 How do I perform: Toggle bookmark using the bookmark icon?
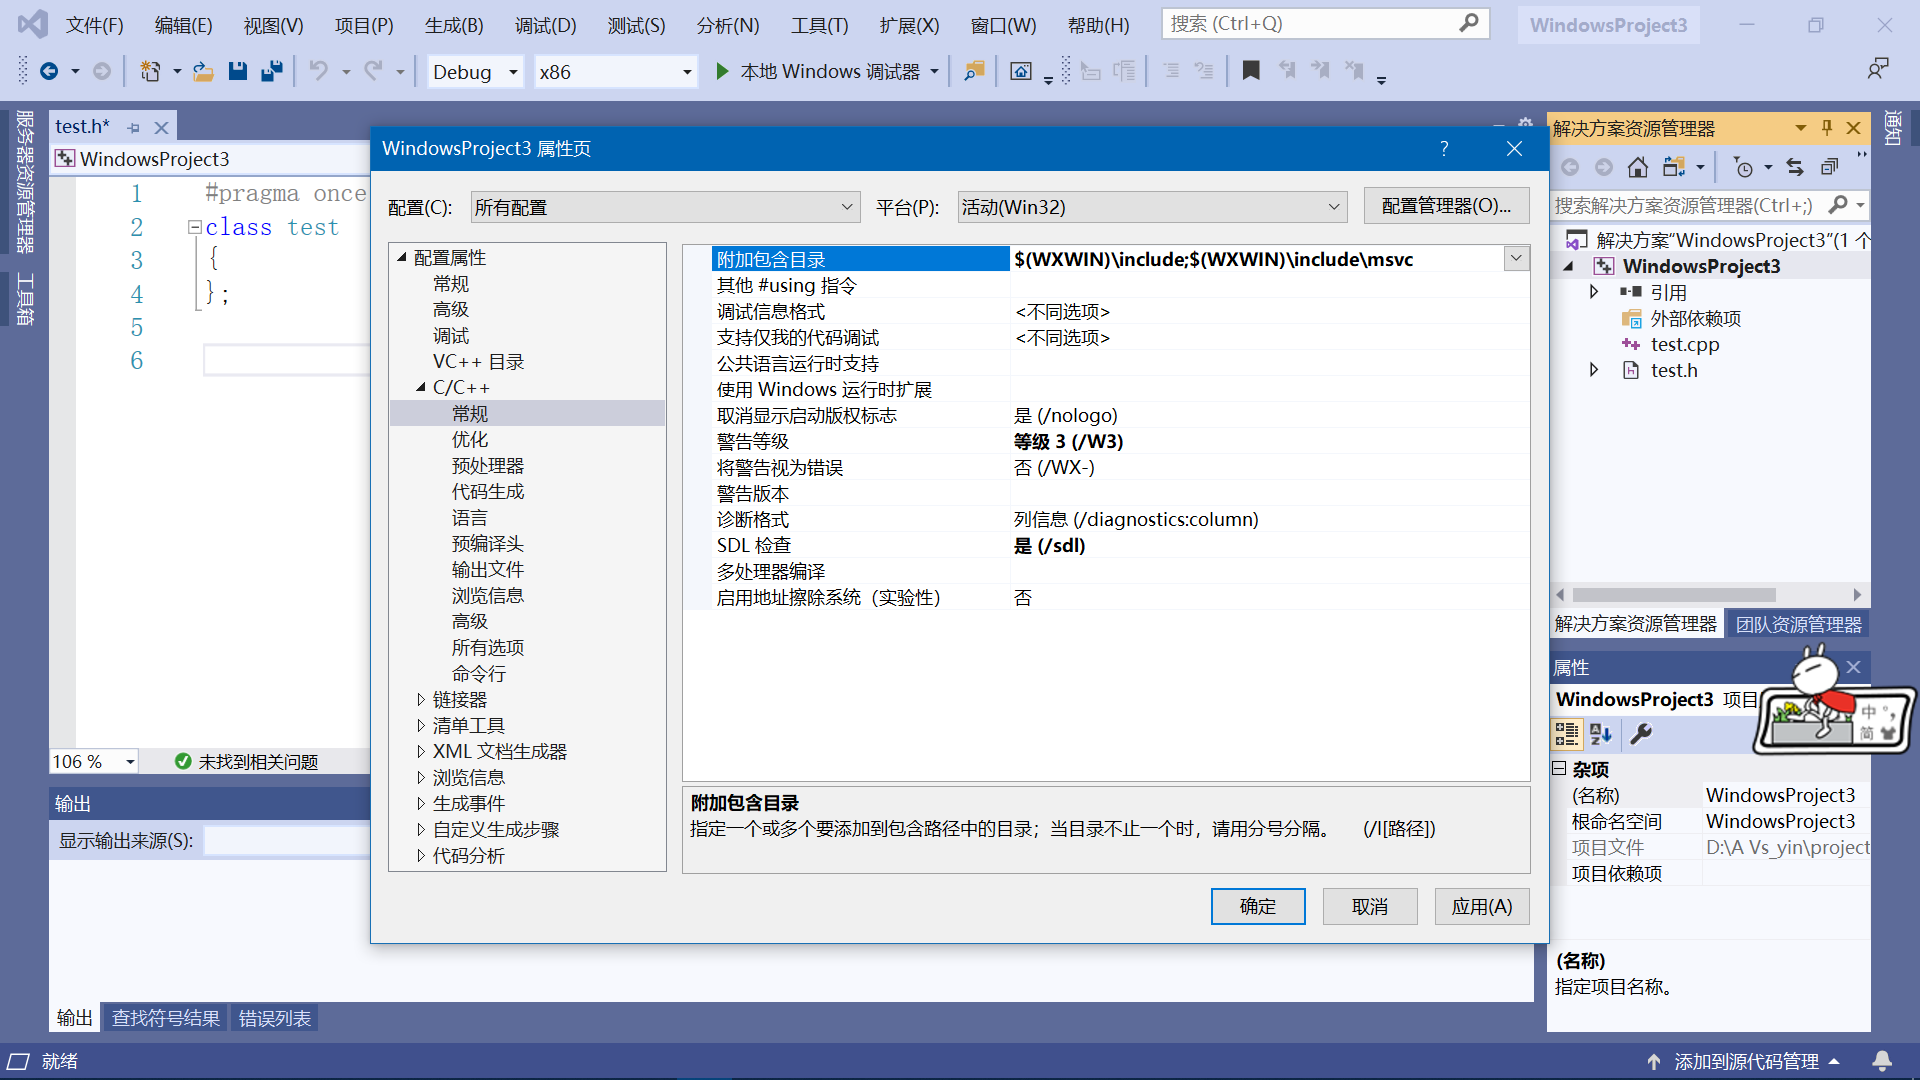coord(1251,71)
